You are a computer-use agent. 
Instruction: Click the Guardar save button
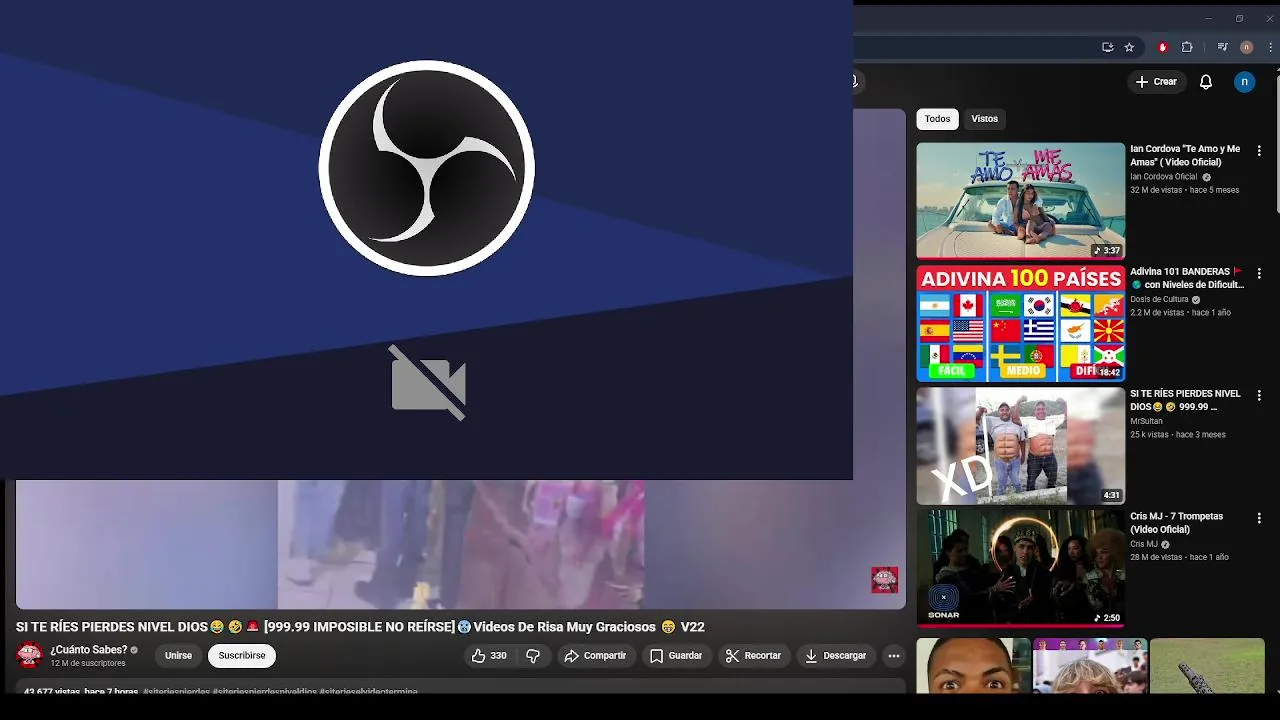click(676, 656)
